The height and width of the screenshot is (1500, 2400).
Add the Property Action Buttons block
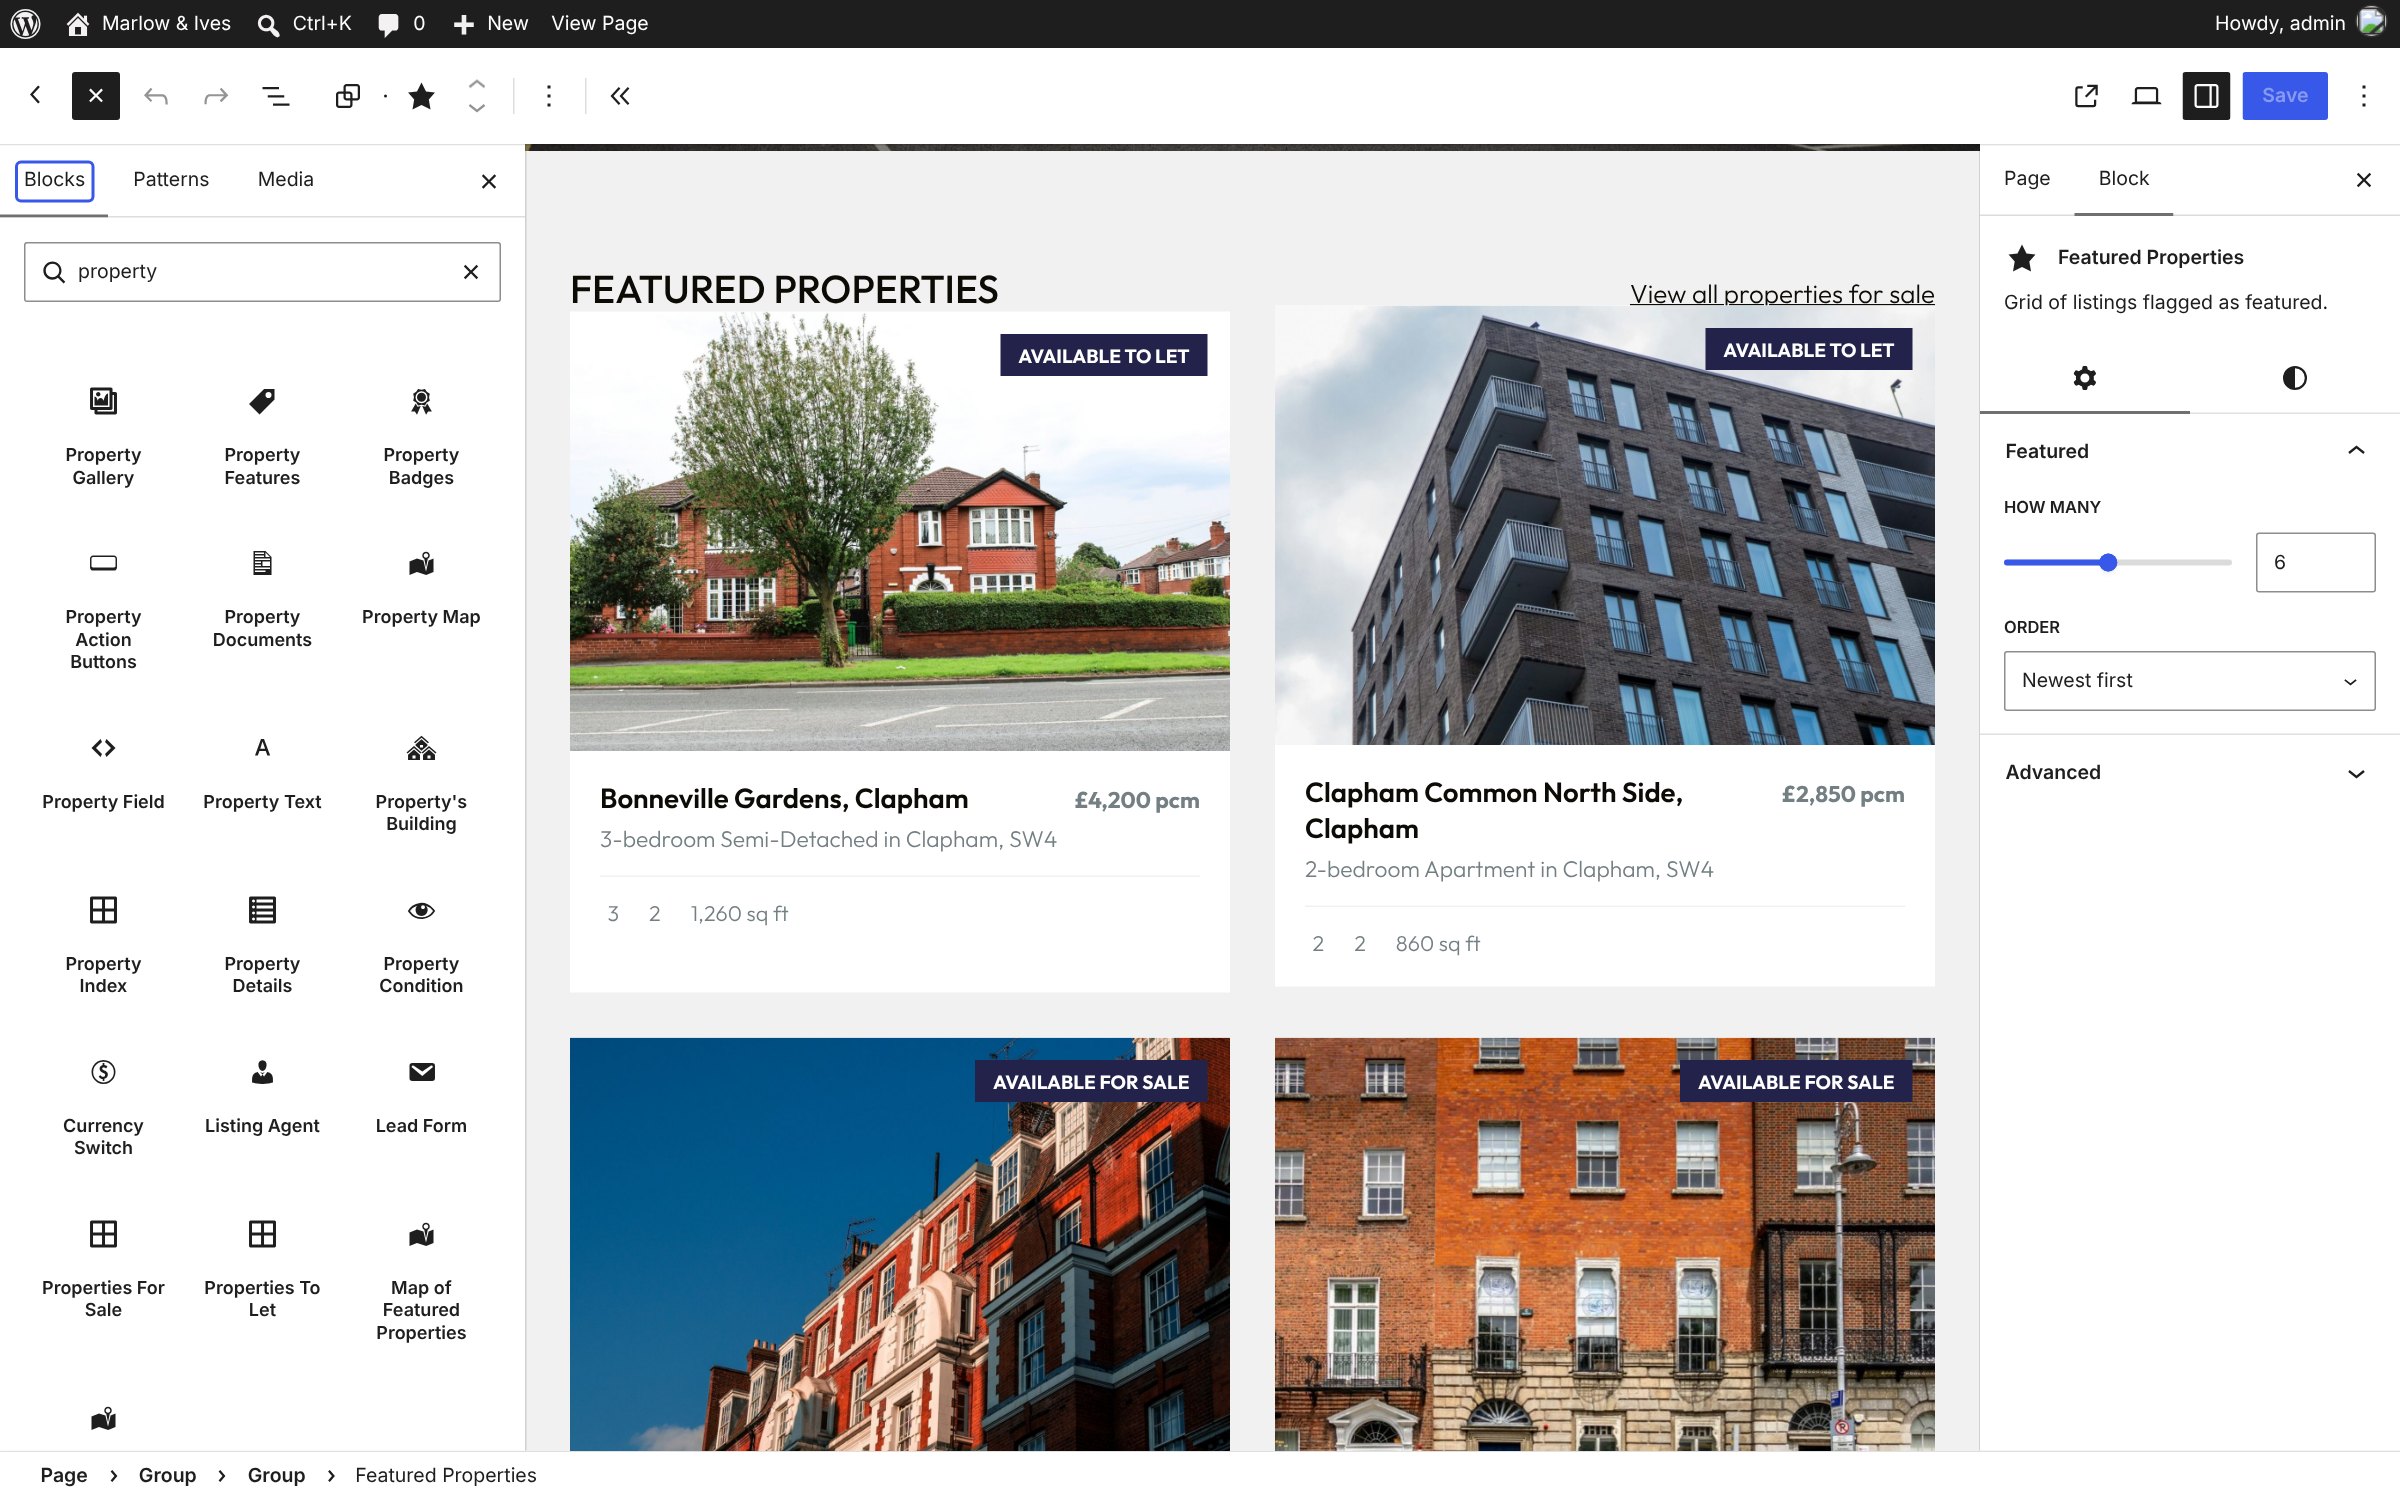(103, 608)
